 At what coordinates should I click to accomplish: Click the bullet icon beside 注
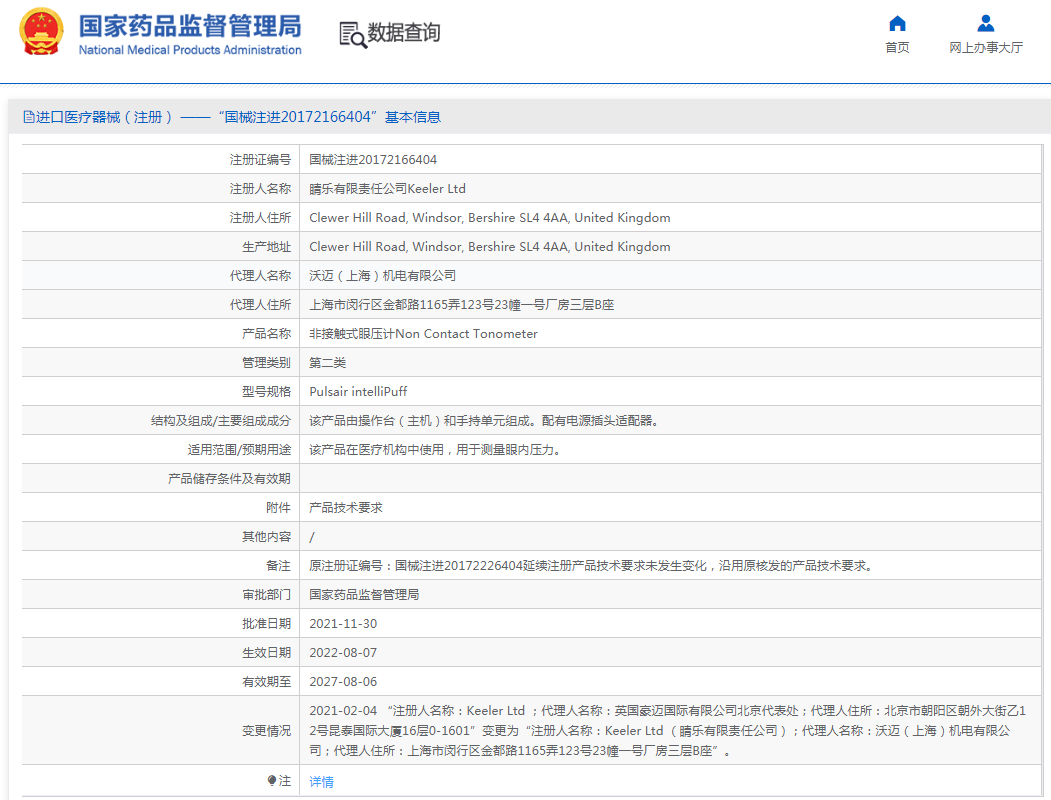pyautogui.click(x=271, y=780)
